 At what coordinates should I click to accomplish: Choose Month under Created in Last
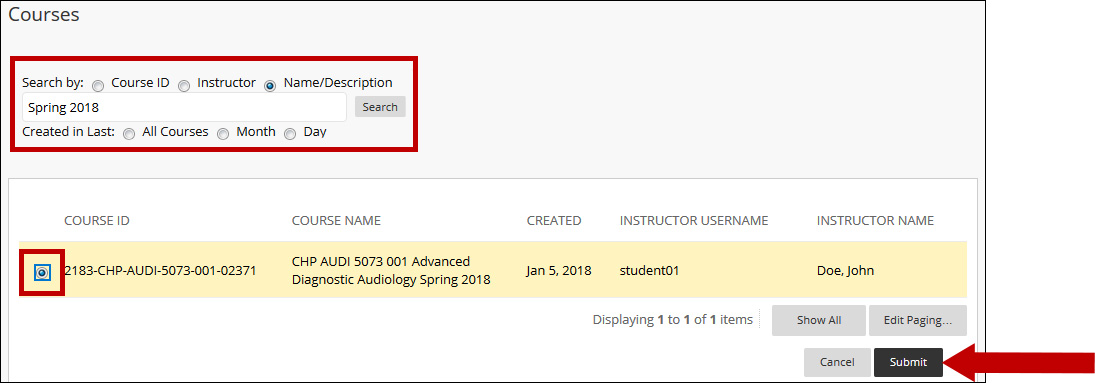pos(223,134)
